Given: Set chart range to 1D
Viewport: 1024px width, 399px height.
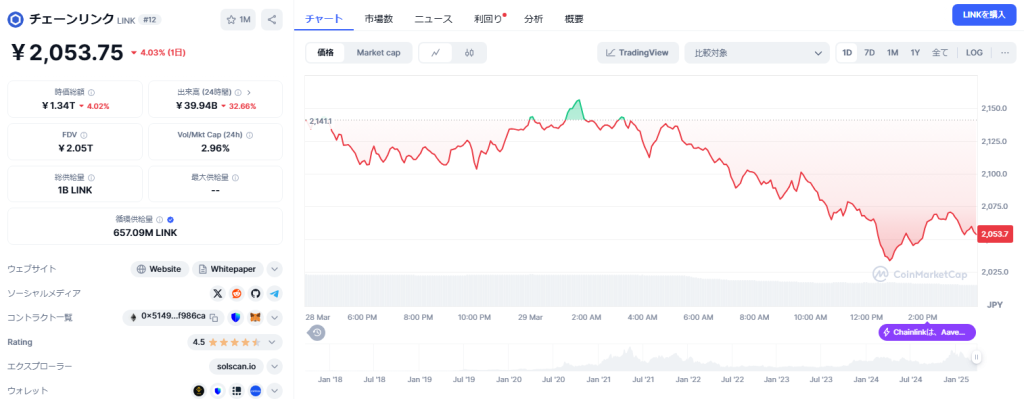Looking at the screenshot, I should pyautogui.click(x=847, y=53).
